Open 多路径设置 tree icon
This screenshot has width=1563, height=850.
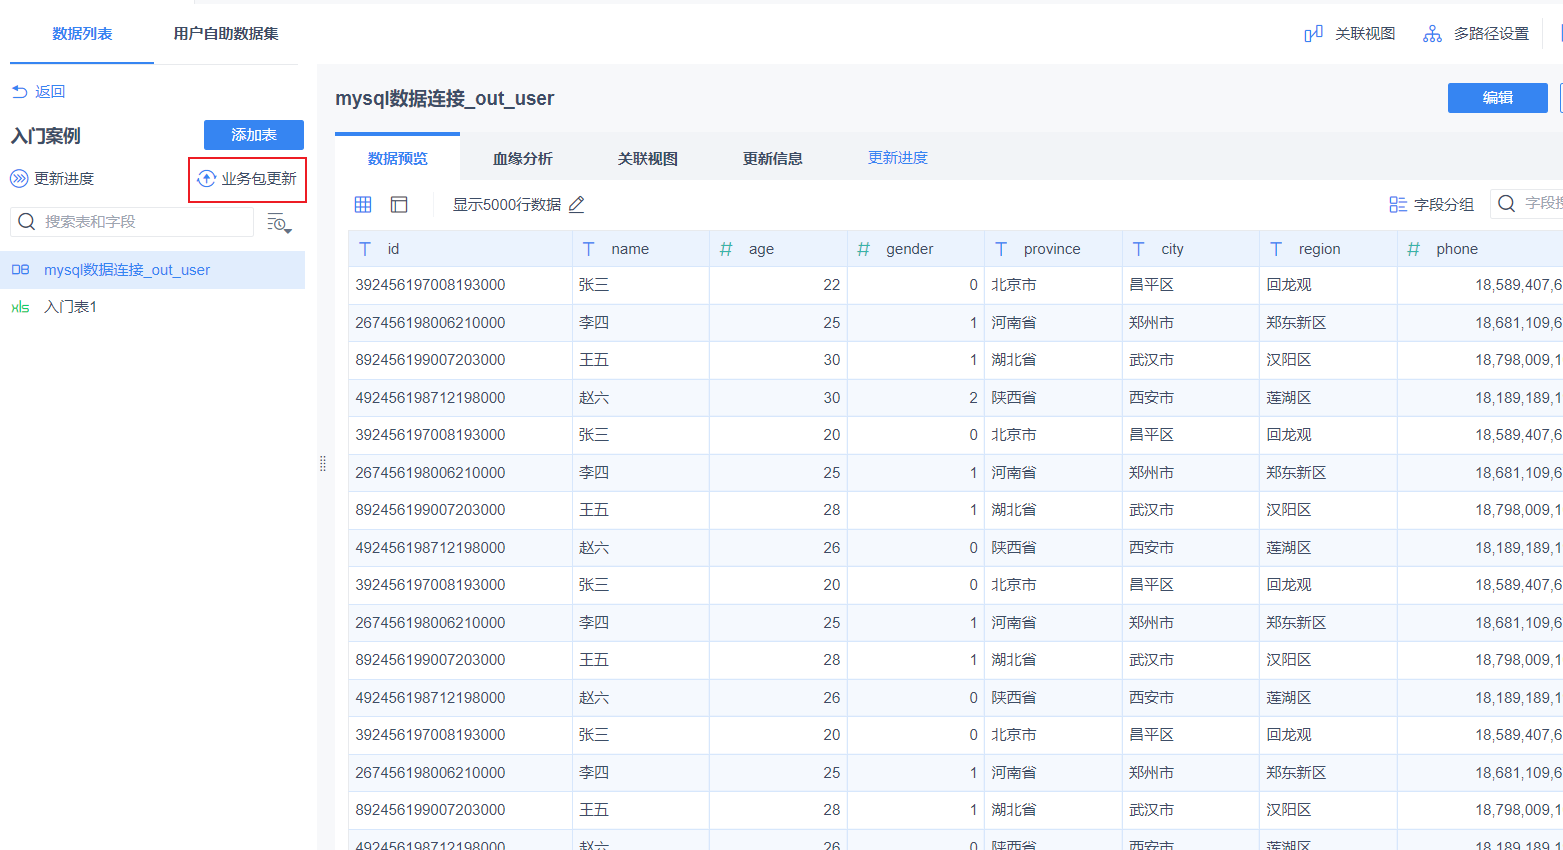pyautogui.click(x=1432, y=34)
